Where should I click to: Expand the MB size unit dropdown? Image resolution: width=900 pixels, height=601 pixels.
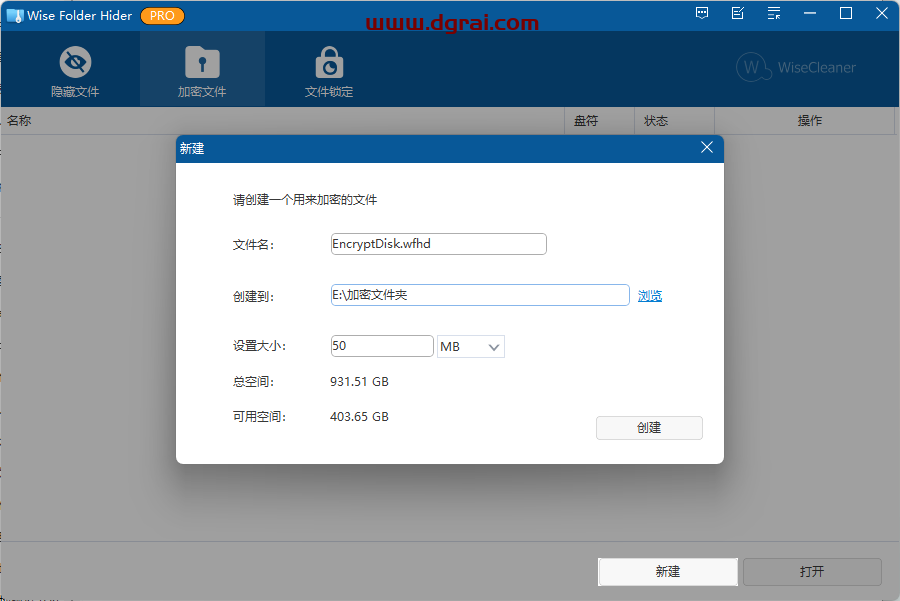click(x=471, y=347)
